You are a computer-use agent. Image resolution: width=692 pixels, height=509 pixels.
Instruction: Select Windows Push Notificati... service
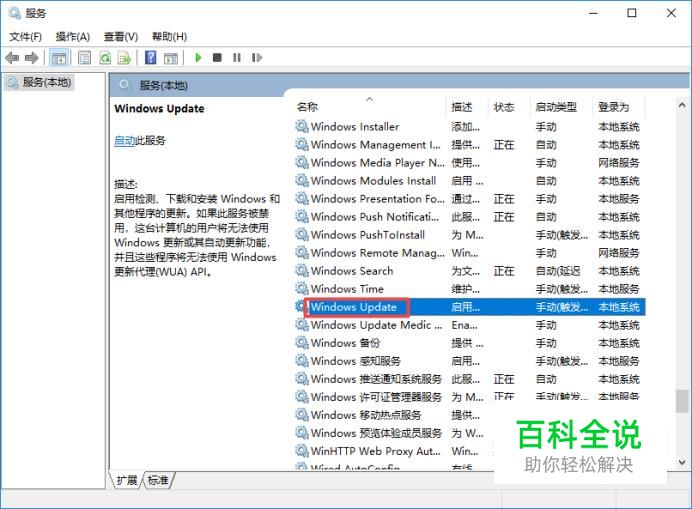tap(470, 217)
